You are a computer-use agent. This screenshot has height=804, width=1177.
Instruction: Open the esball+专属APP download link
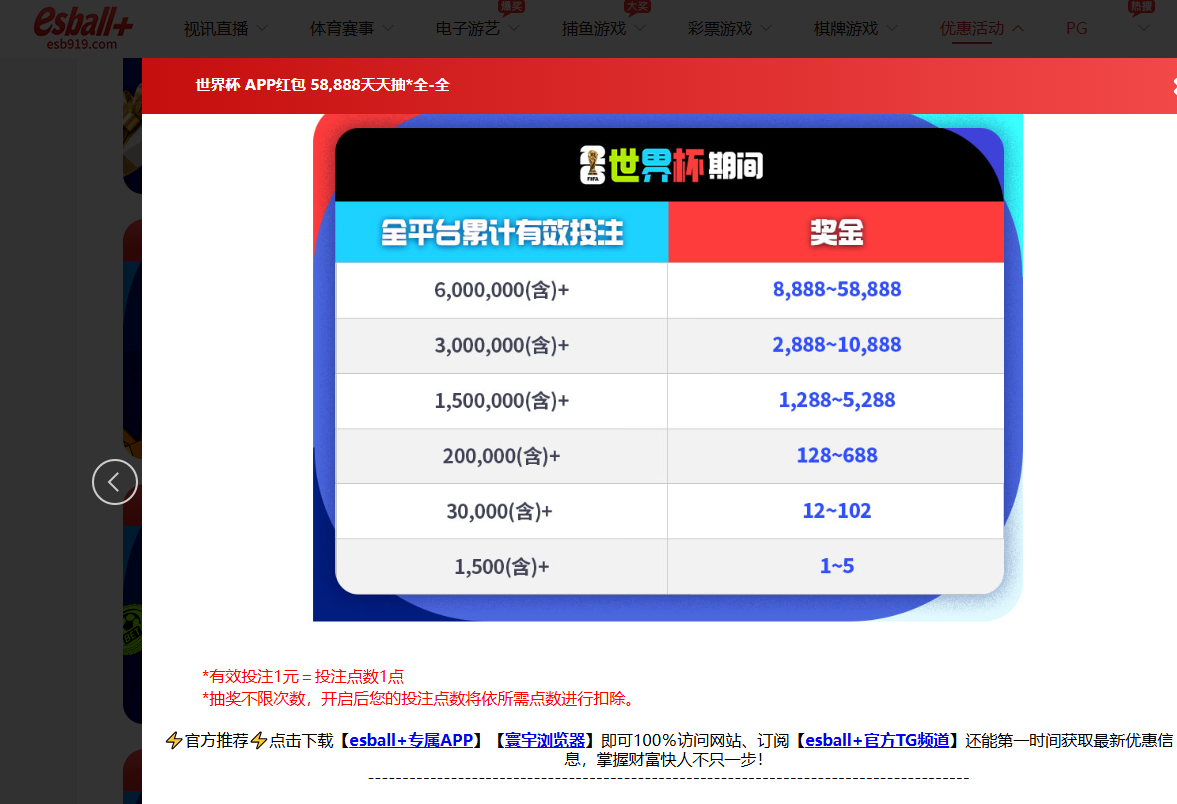tap(411, 740)
